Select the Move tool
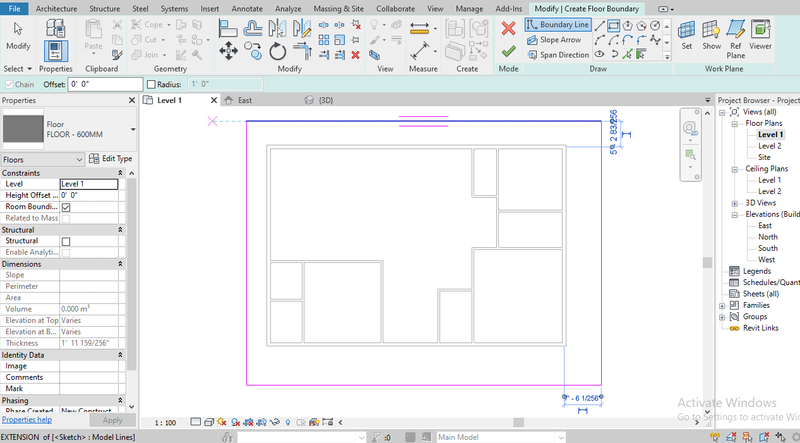This screenshot has width=800, height=443. click(228, 51)
